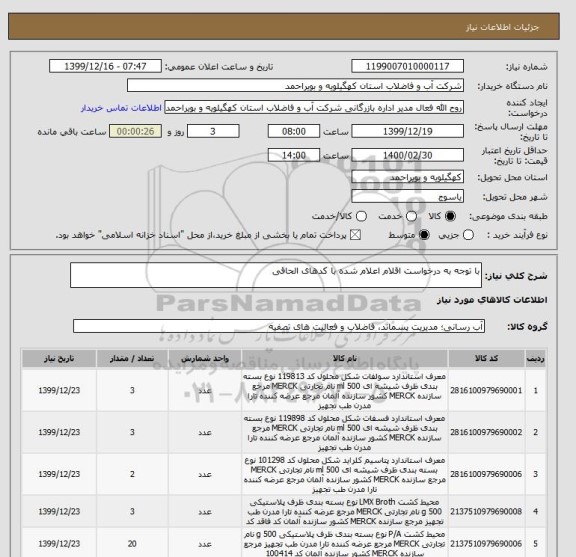Click the ردیف column header
Image resolution: width=576 pixels, height=557 pixels.
coord(535,359)
